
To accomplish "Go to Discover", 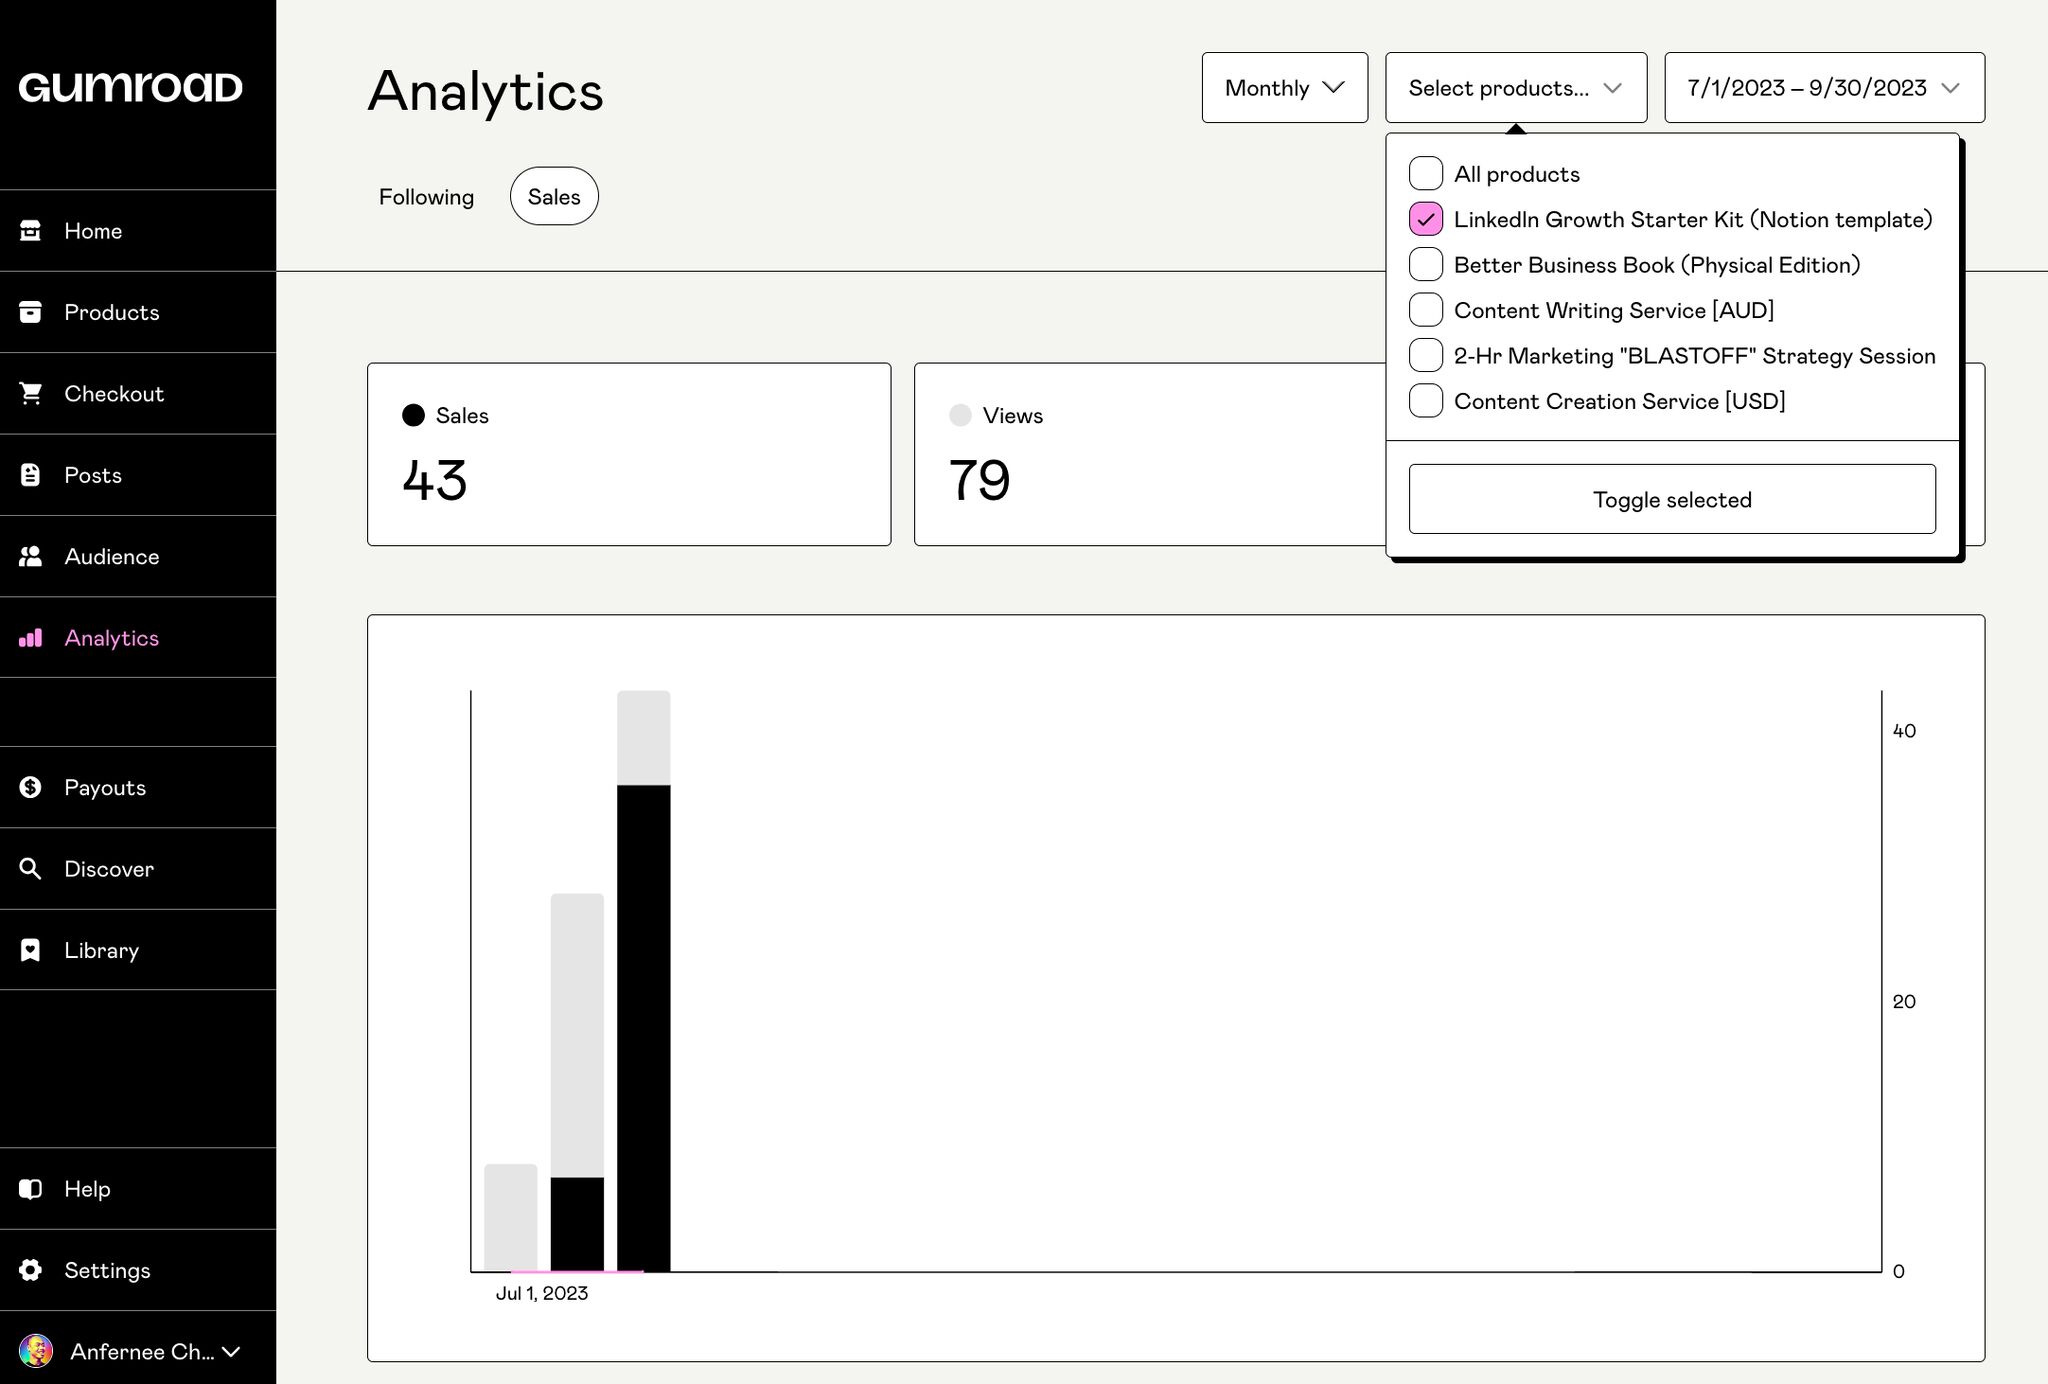I will click(x=138, y=869).
